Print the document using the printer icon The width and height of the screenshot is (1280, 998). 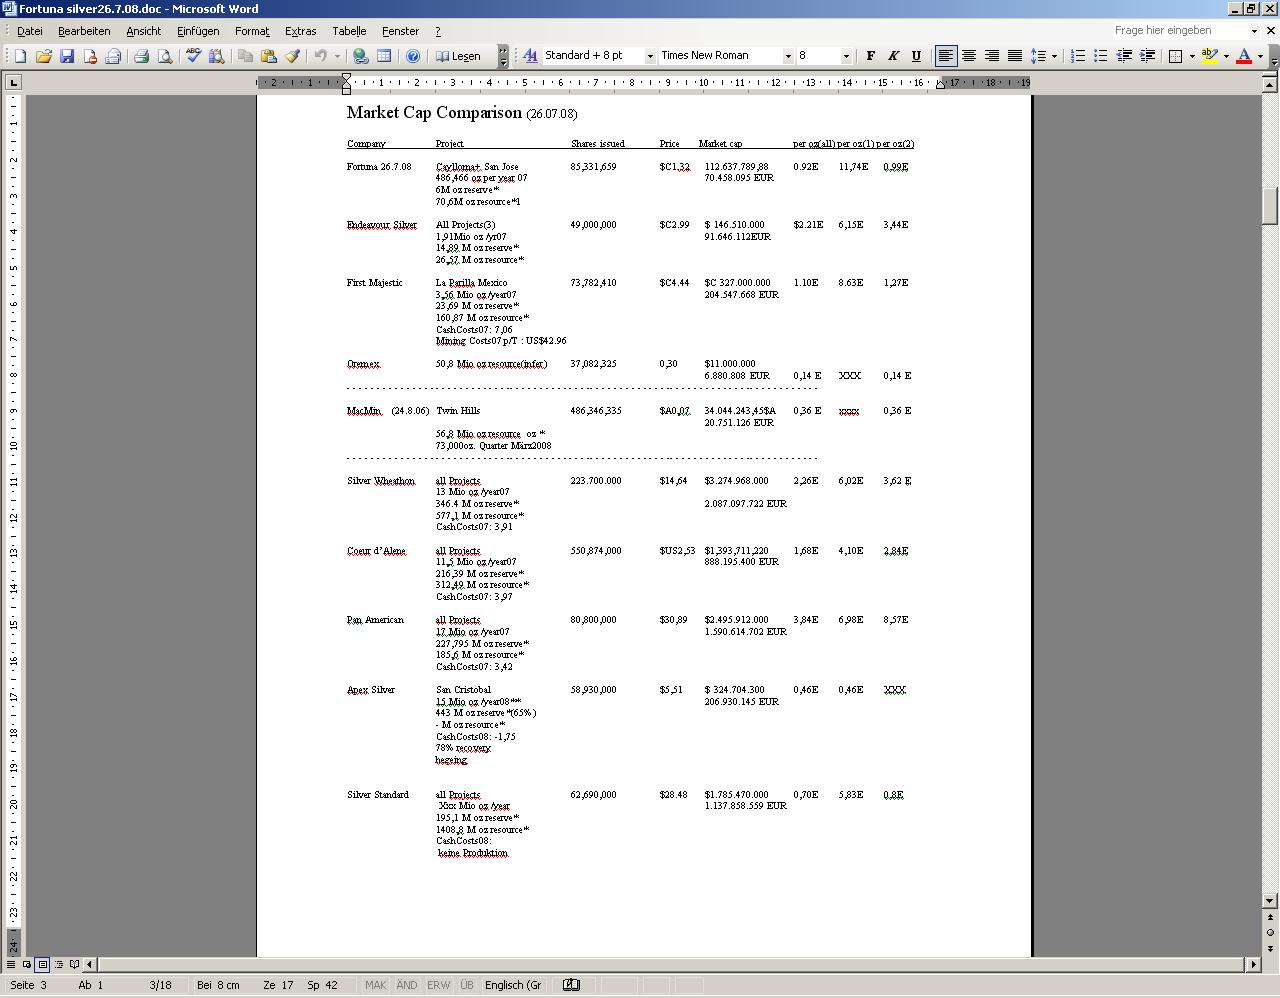(141, 56)
